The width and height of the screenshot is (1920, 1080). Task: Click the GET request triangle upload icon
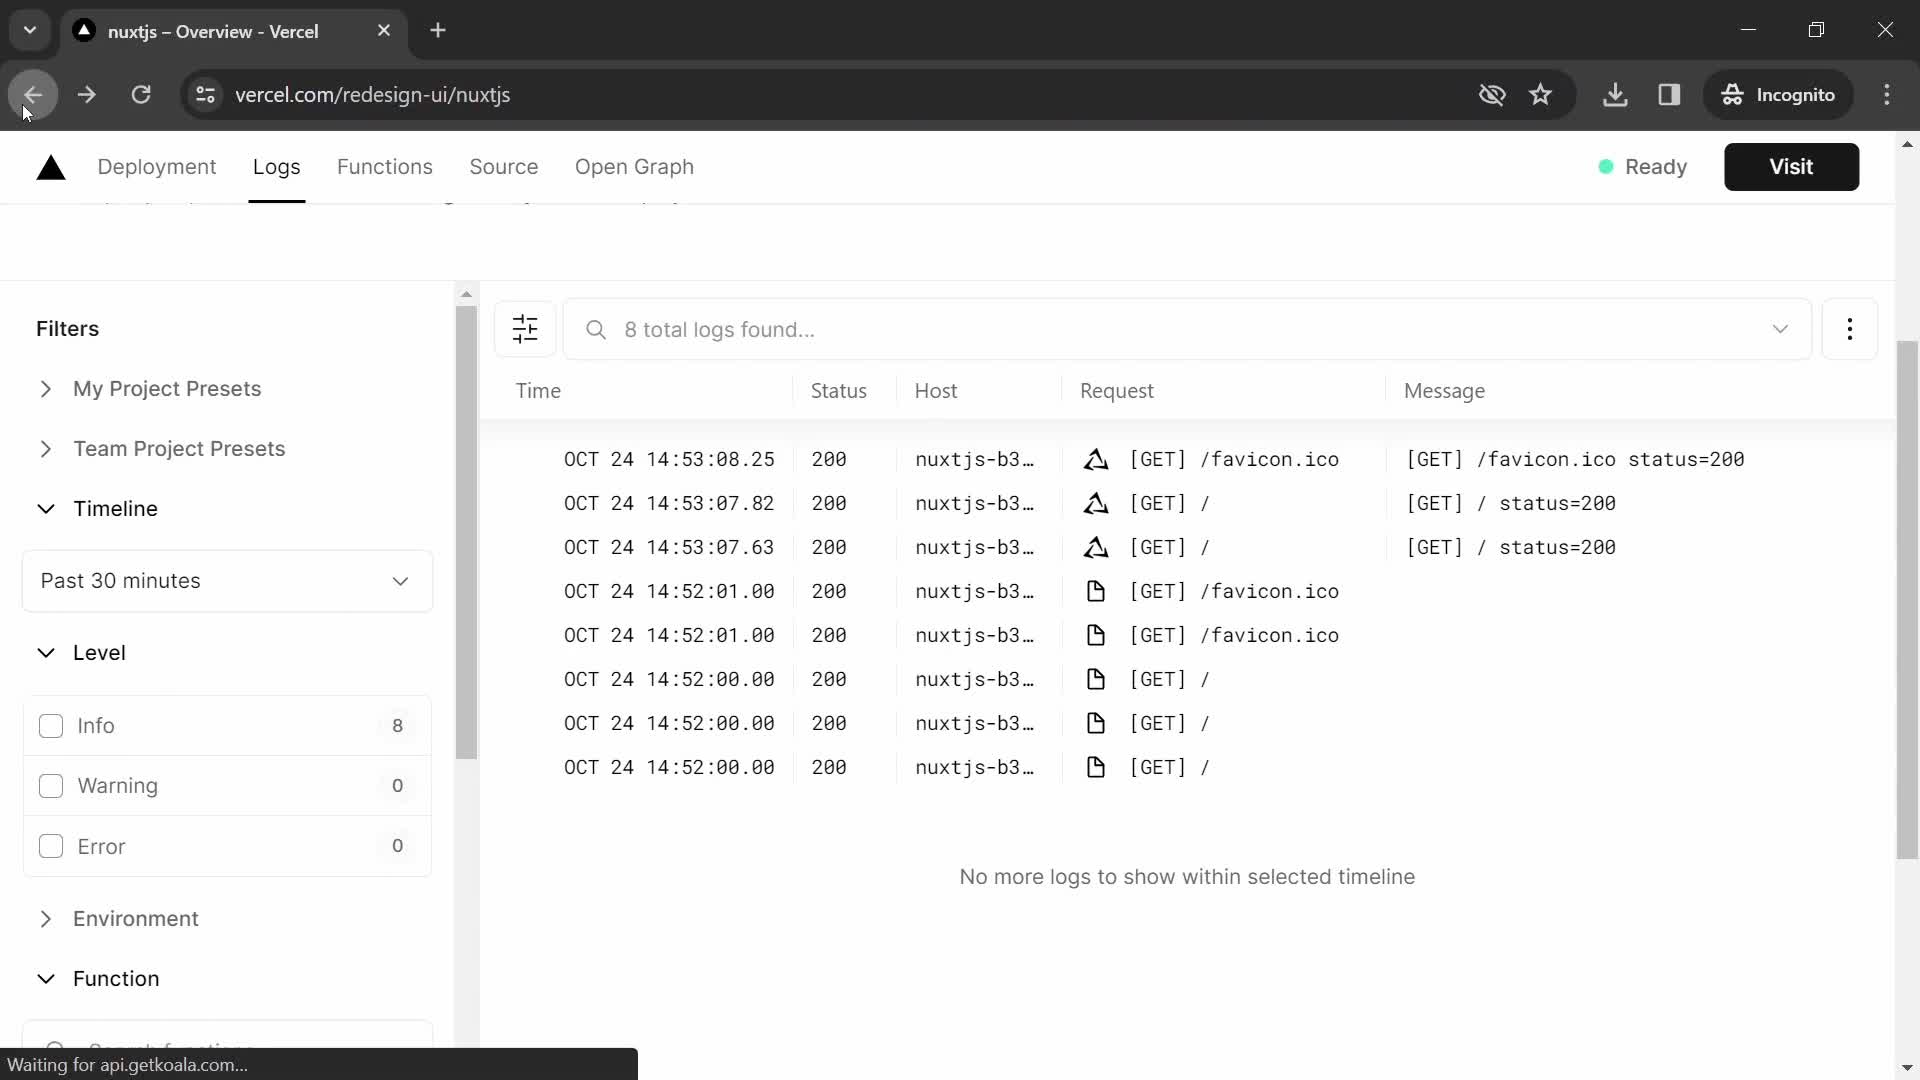pyautogui.click(x=1098, y=459)
